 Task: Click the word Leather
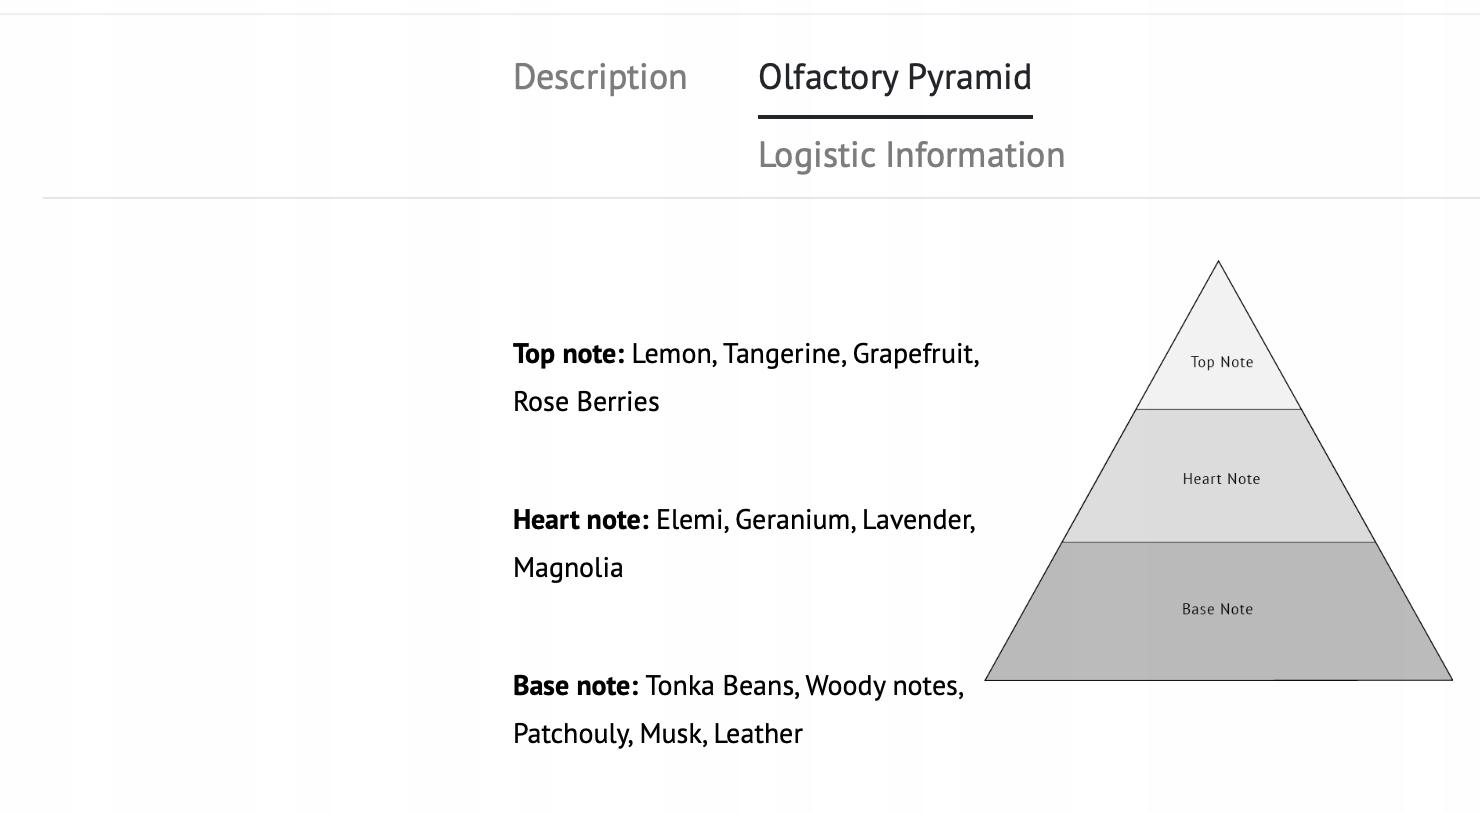point(758,734)
